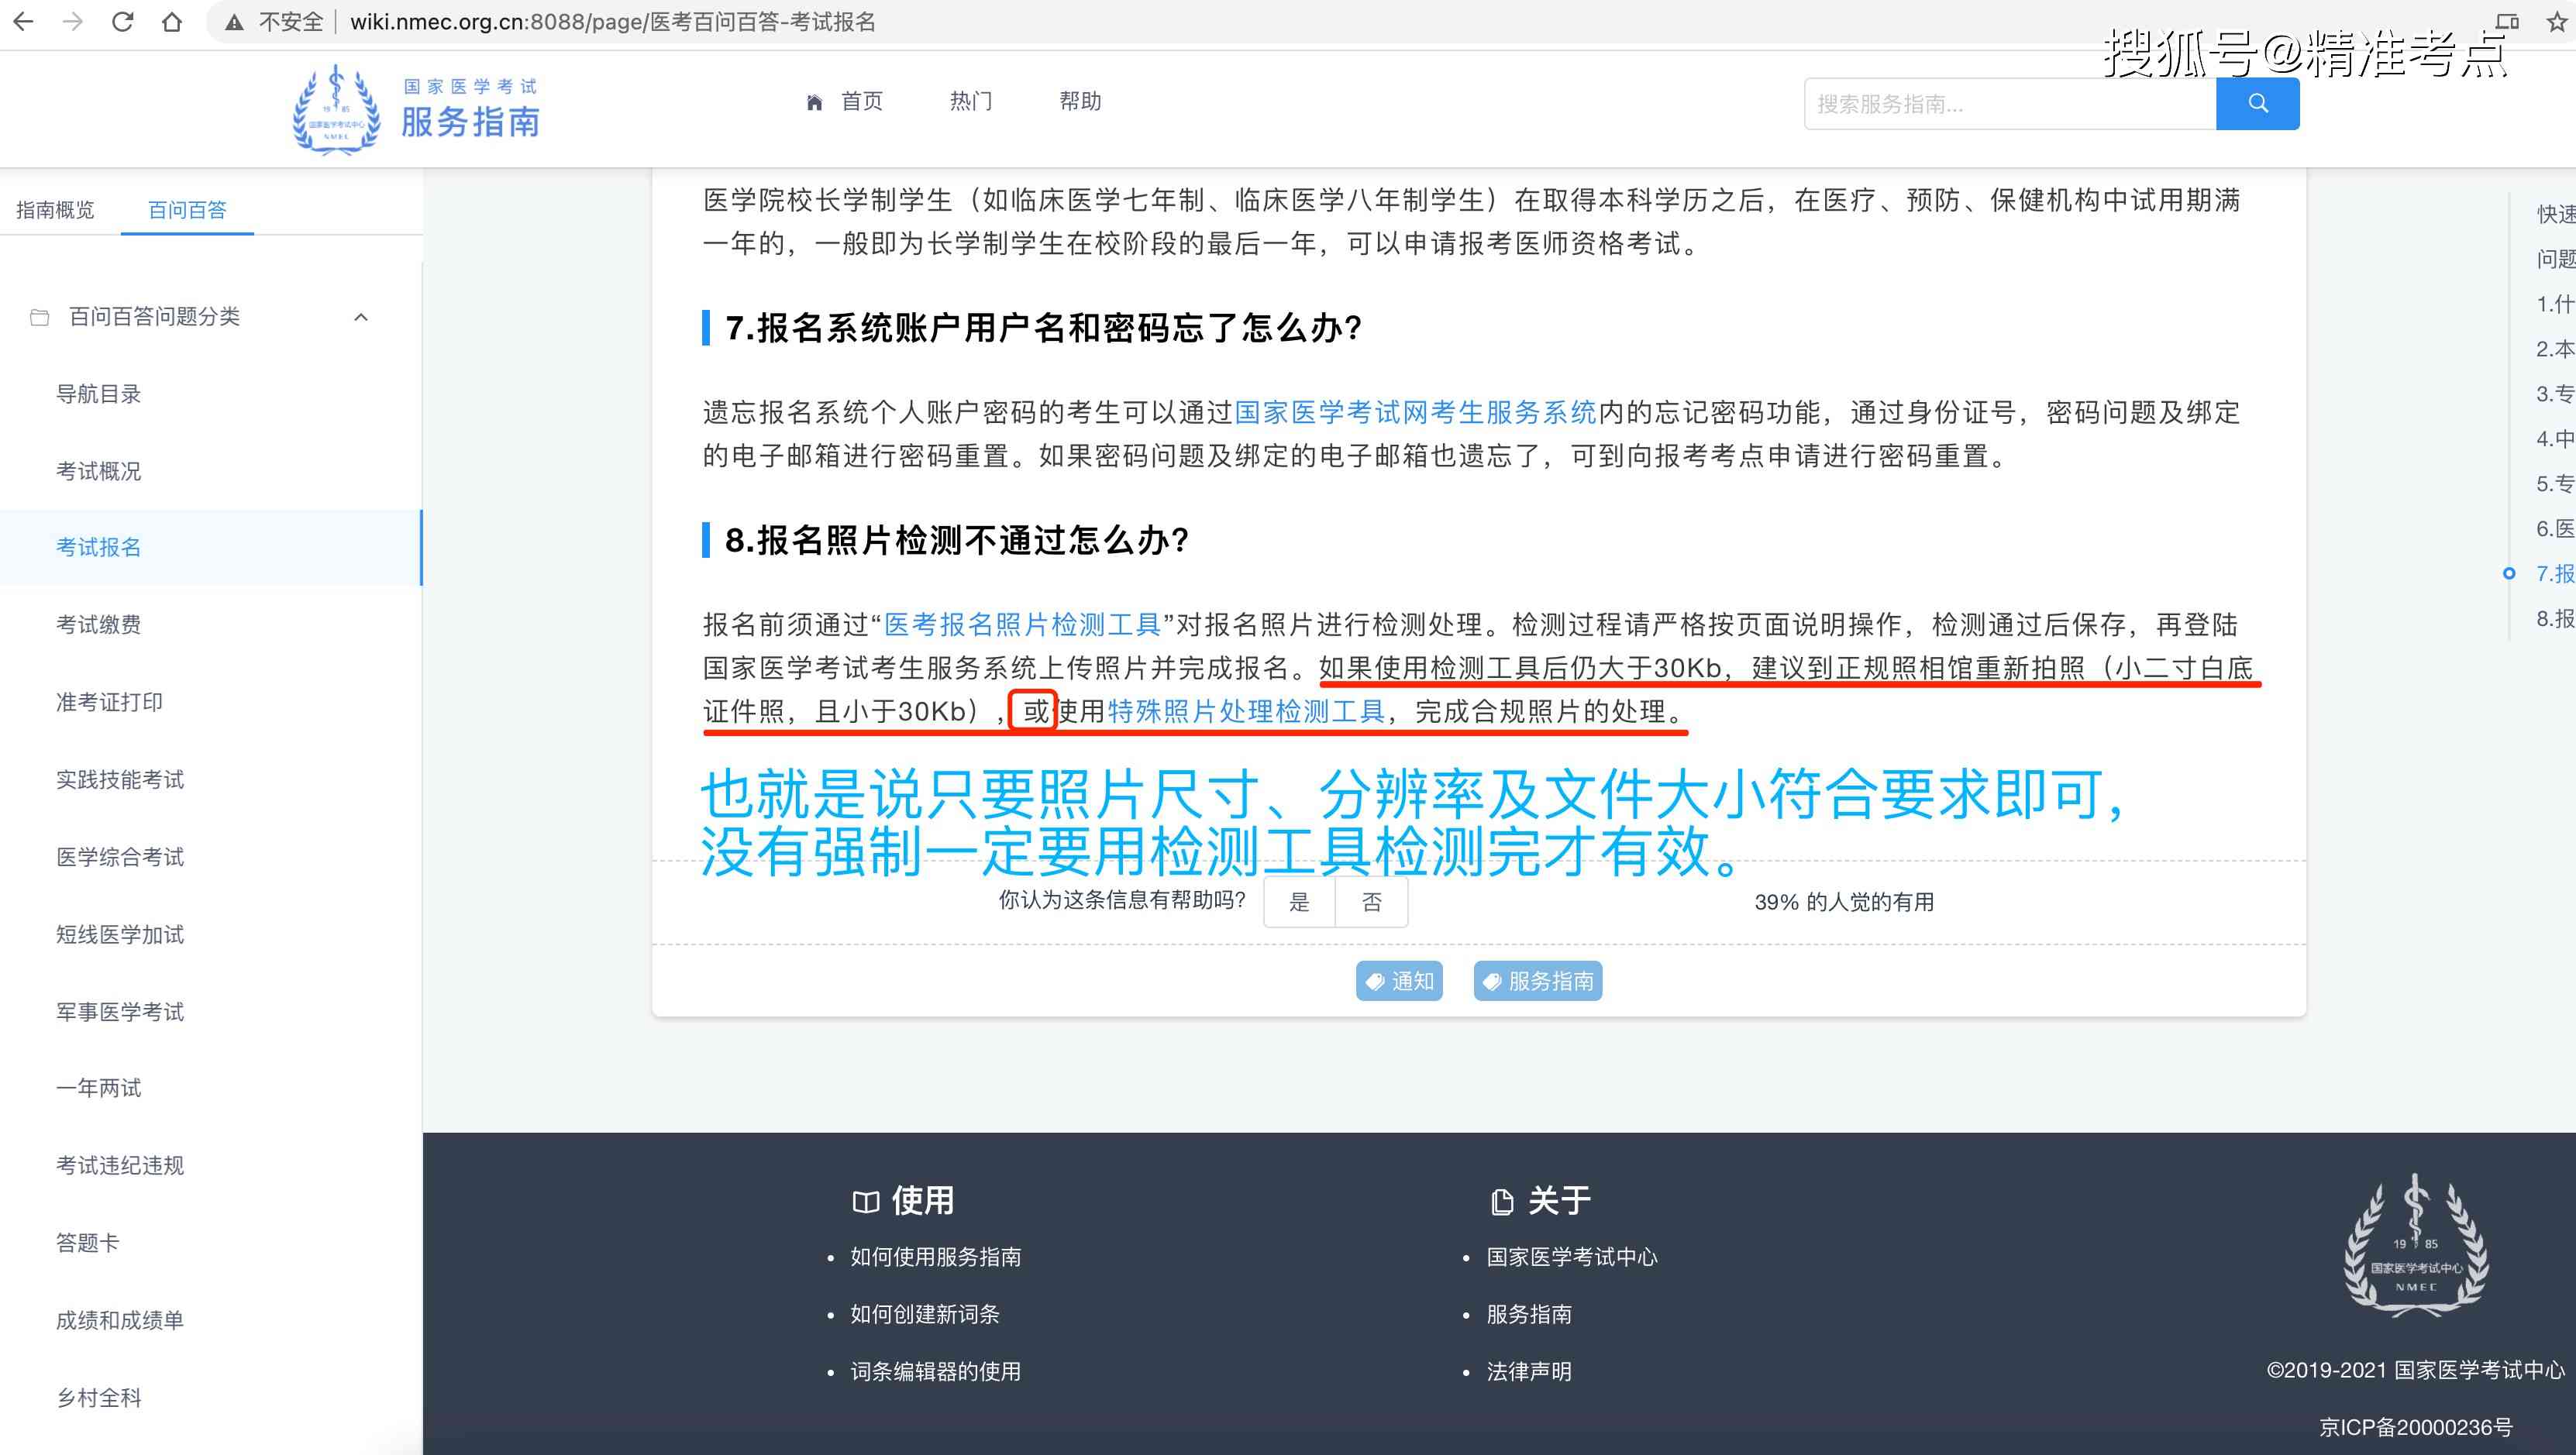Click the 通知 tag button

(x=1399, y=981)
